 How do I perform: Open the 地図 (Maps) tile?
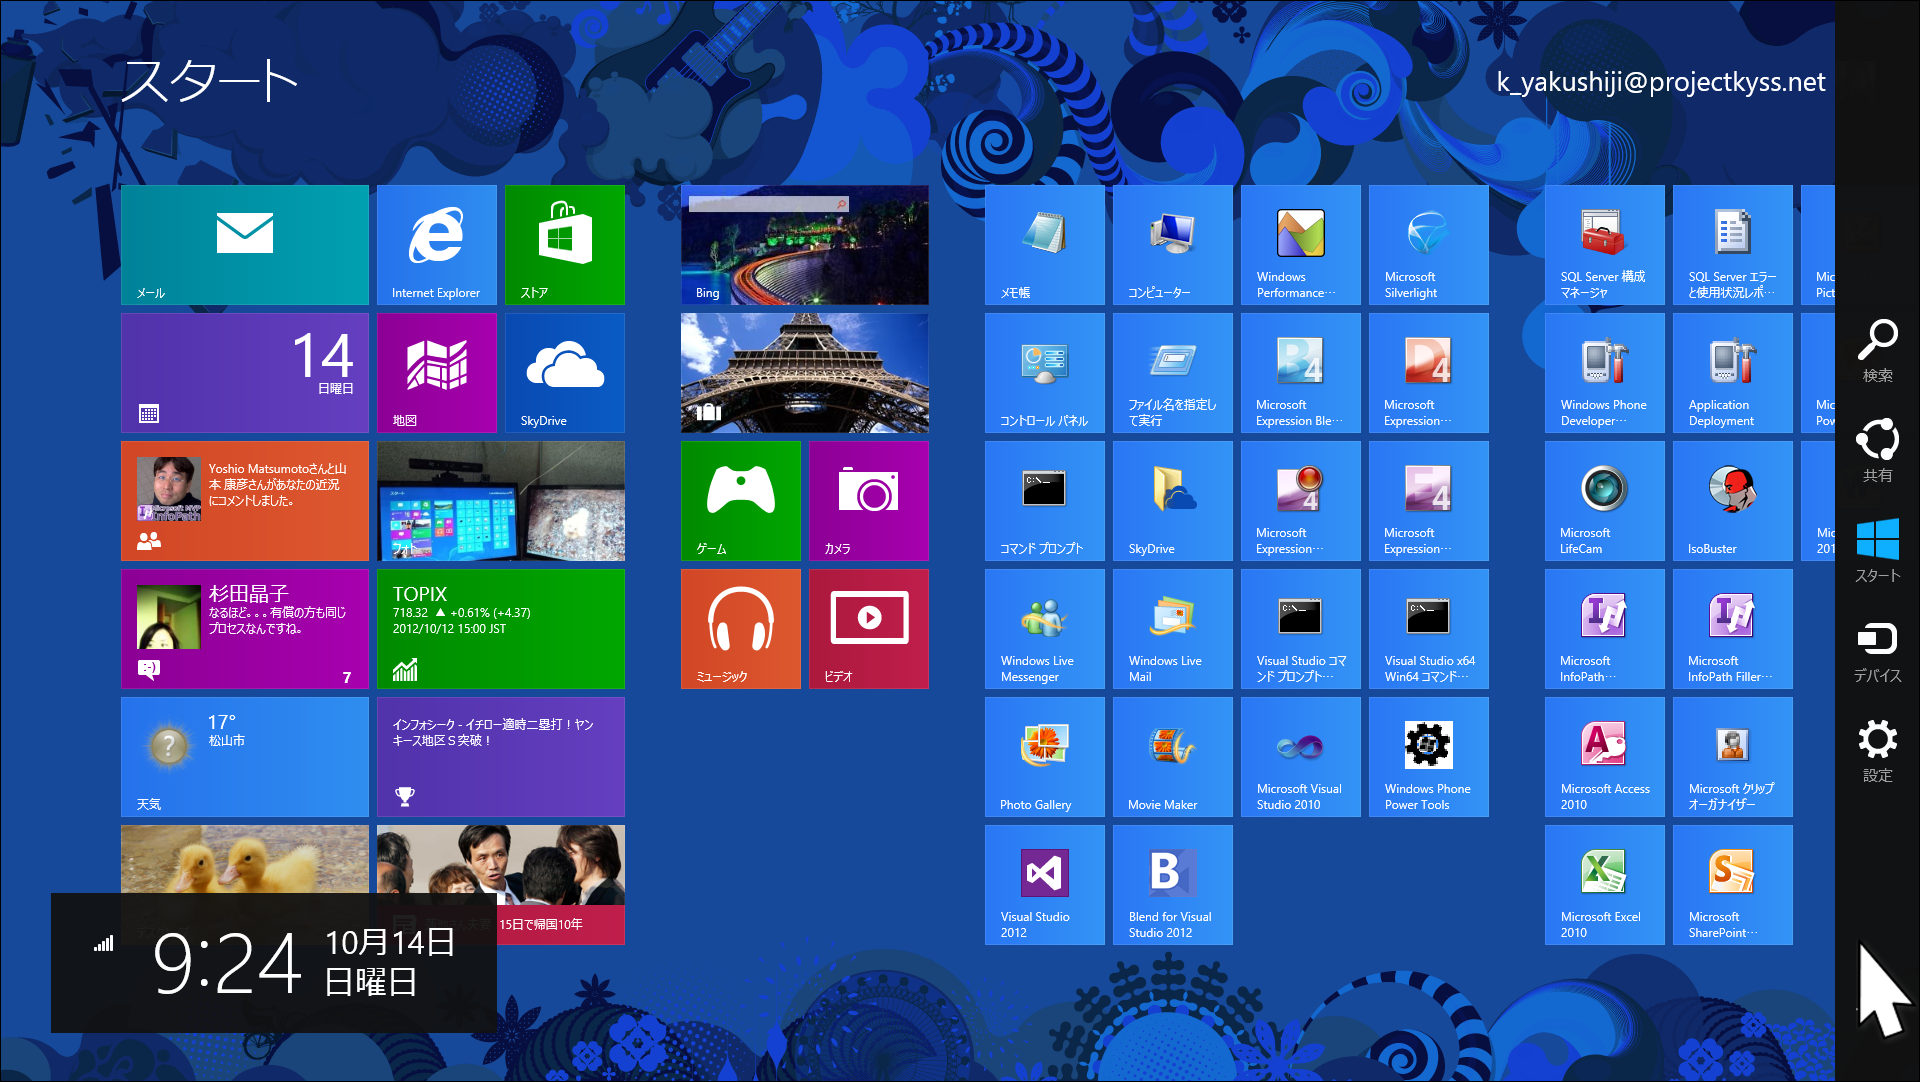(437, 373)
